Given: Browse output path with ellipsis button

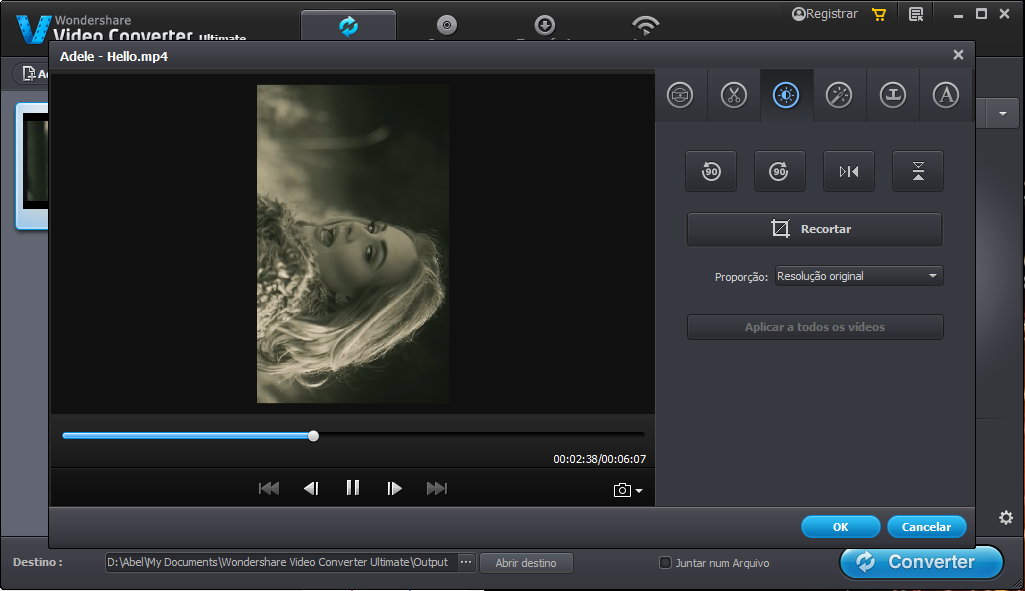Looking at the screenshot, I should (465, 562).
